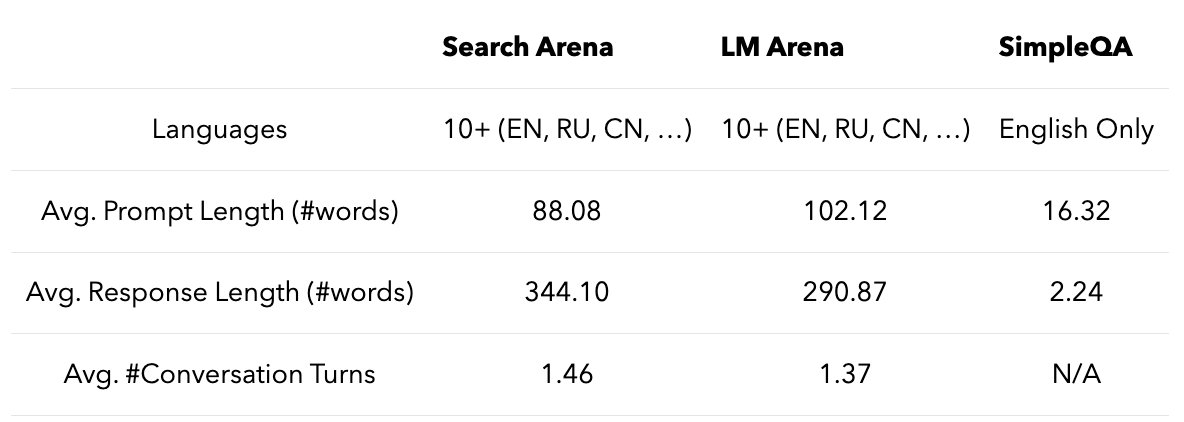Click the 88.08 prompt length value
The height and width of the screenshot is (422, 1184).
(567, 211)
